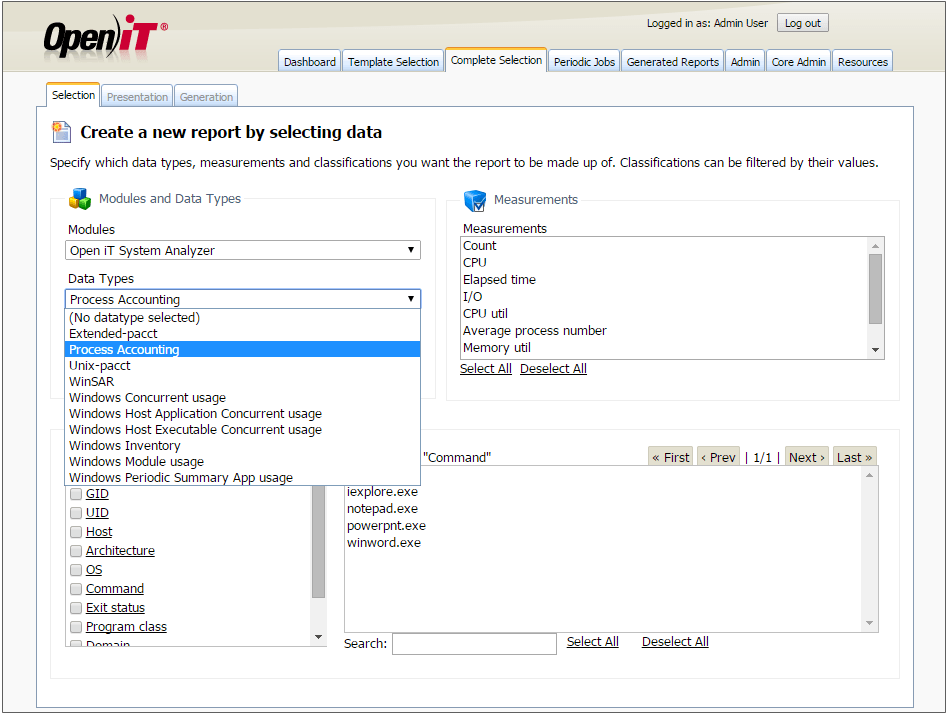Open the Modules dropdown
Screen dimensions: 948x715
point(242,250)
